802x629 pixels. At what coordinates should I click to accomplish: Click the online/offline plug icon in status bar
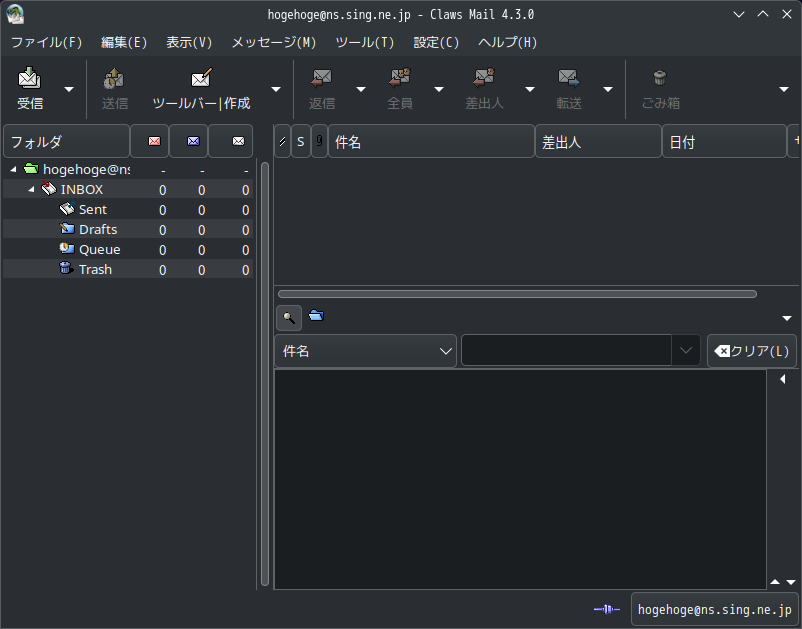606,609
